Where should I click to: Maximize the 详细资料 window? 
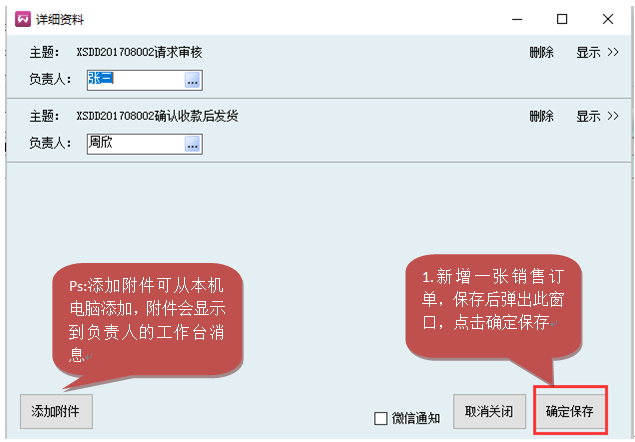coord(562,19)
